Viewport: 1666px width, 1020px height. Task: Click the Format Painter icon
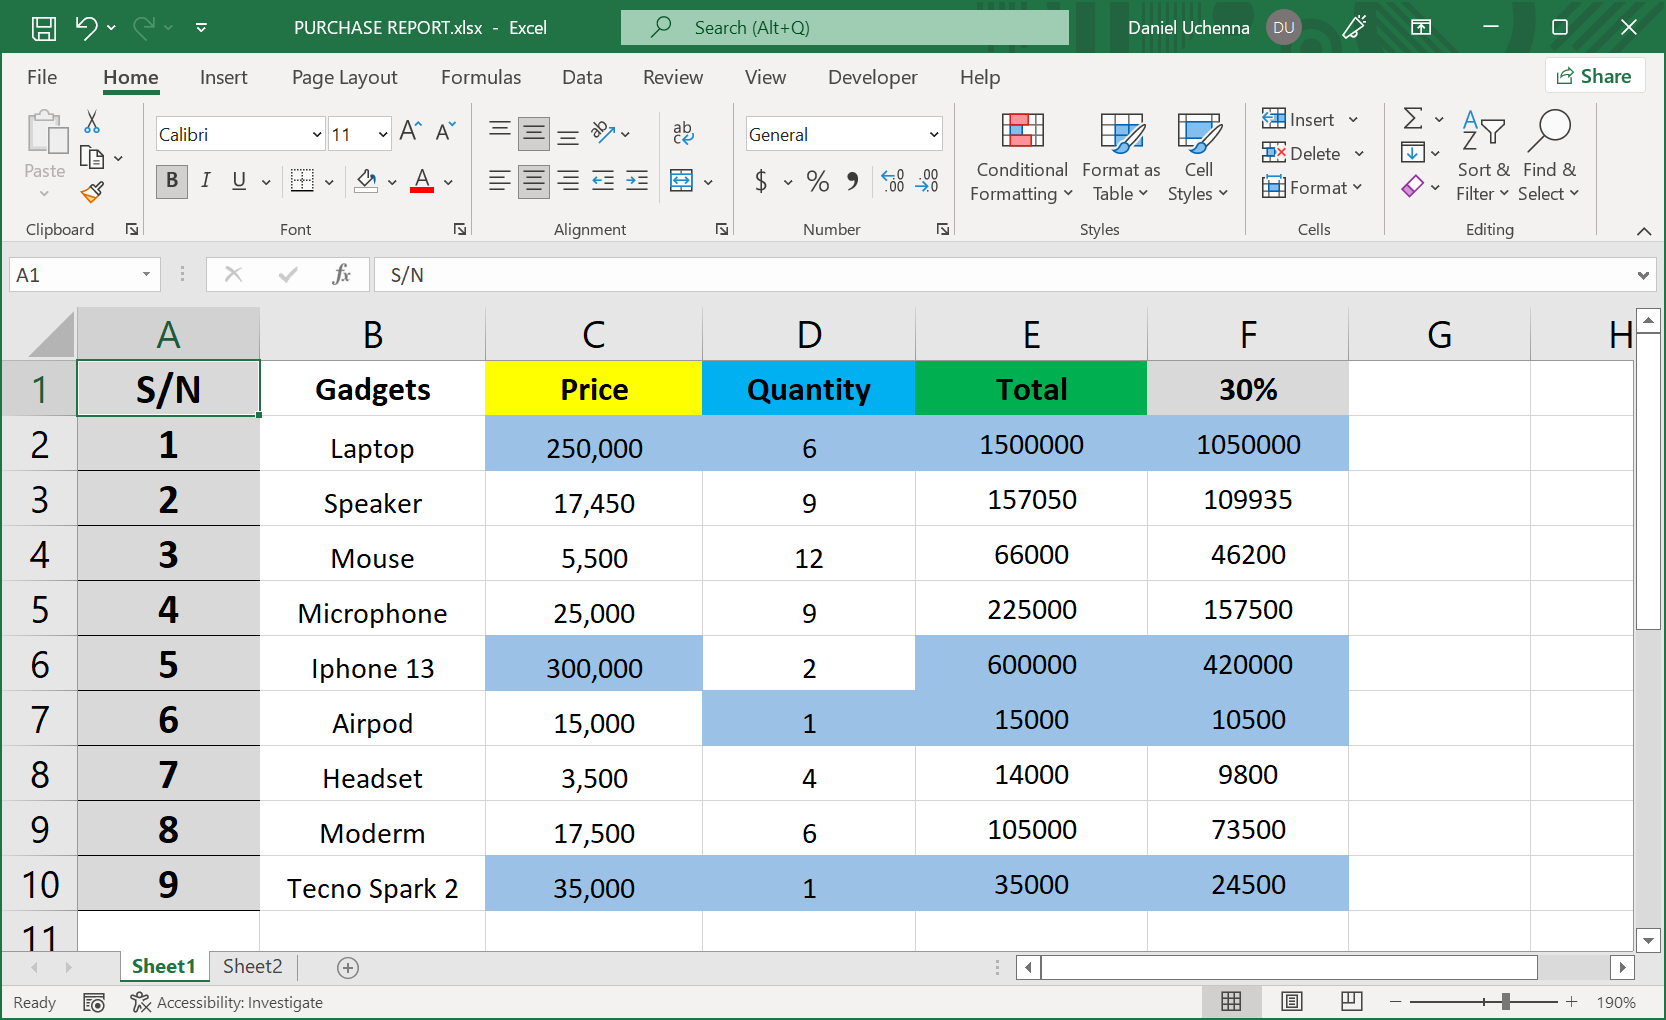click(92, 192)
